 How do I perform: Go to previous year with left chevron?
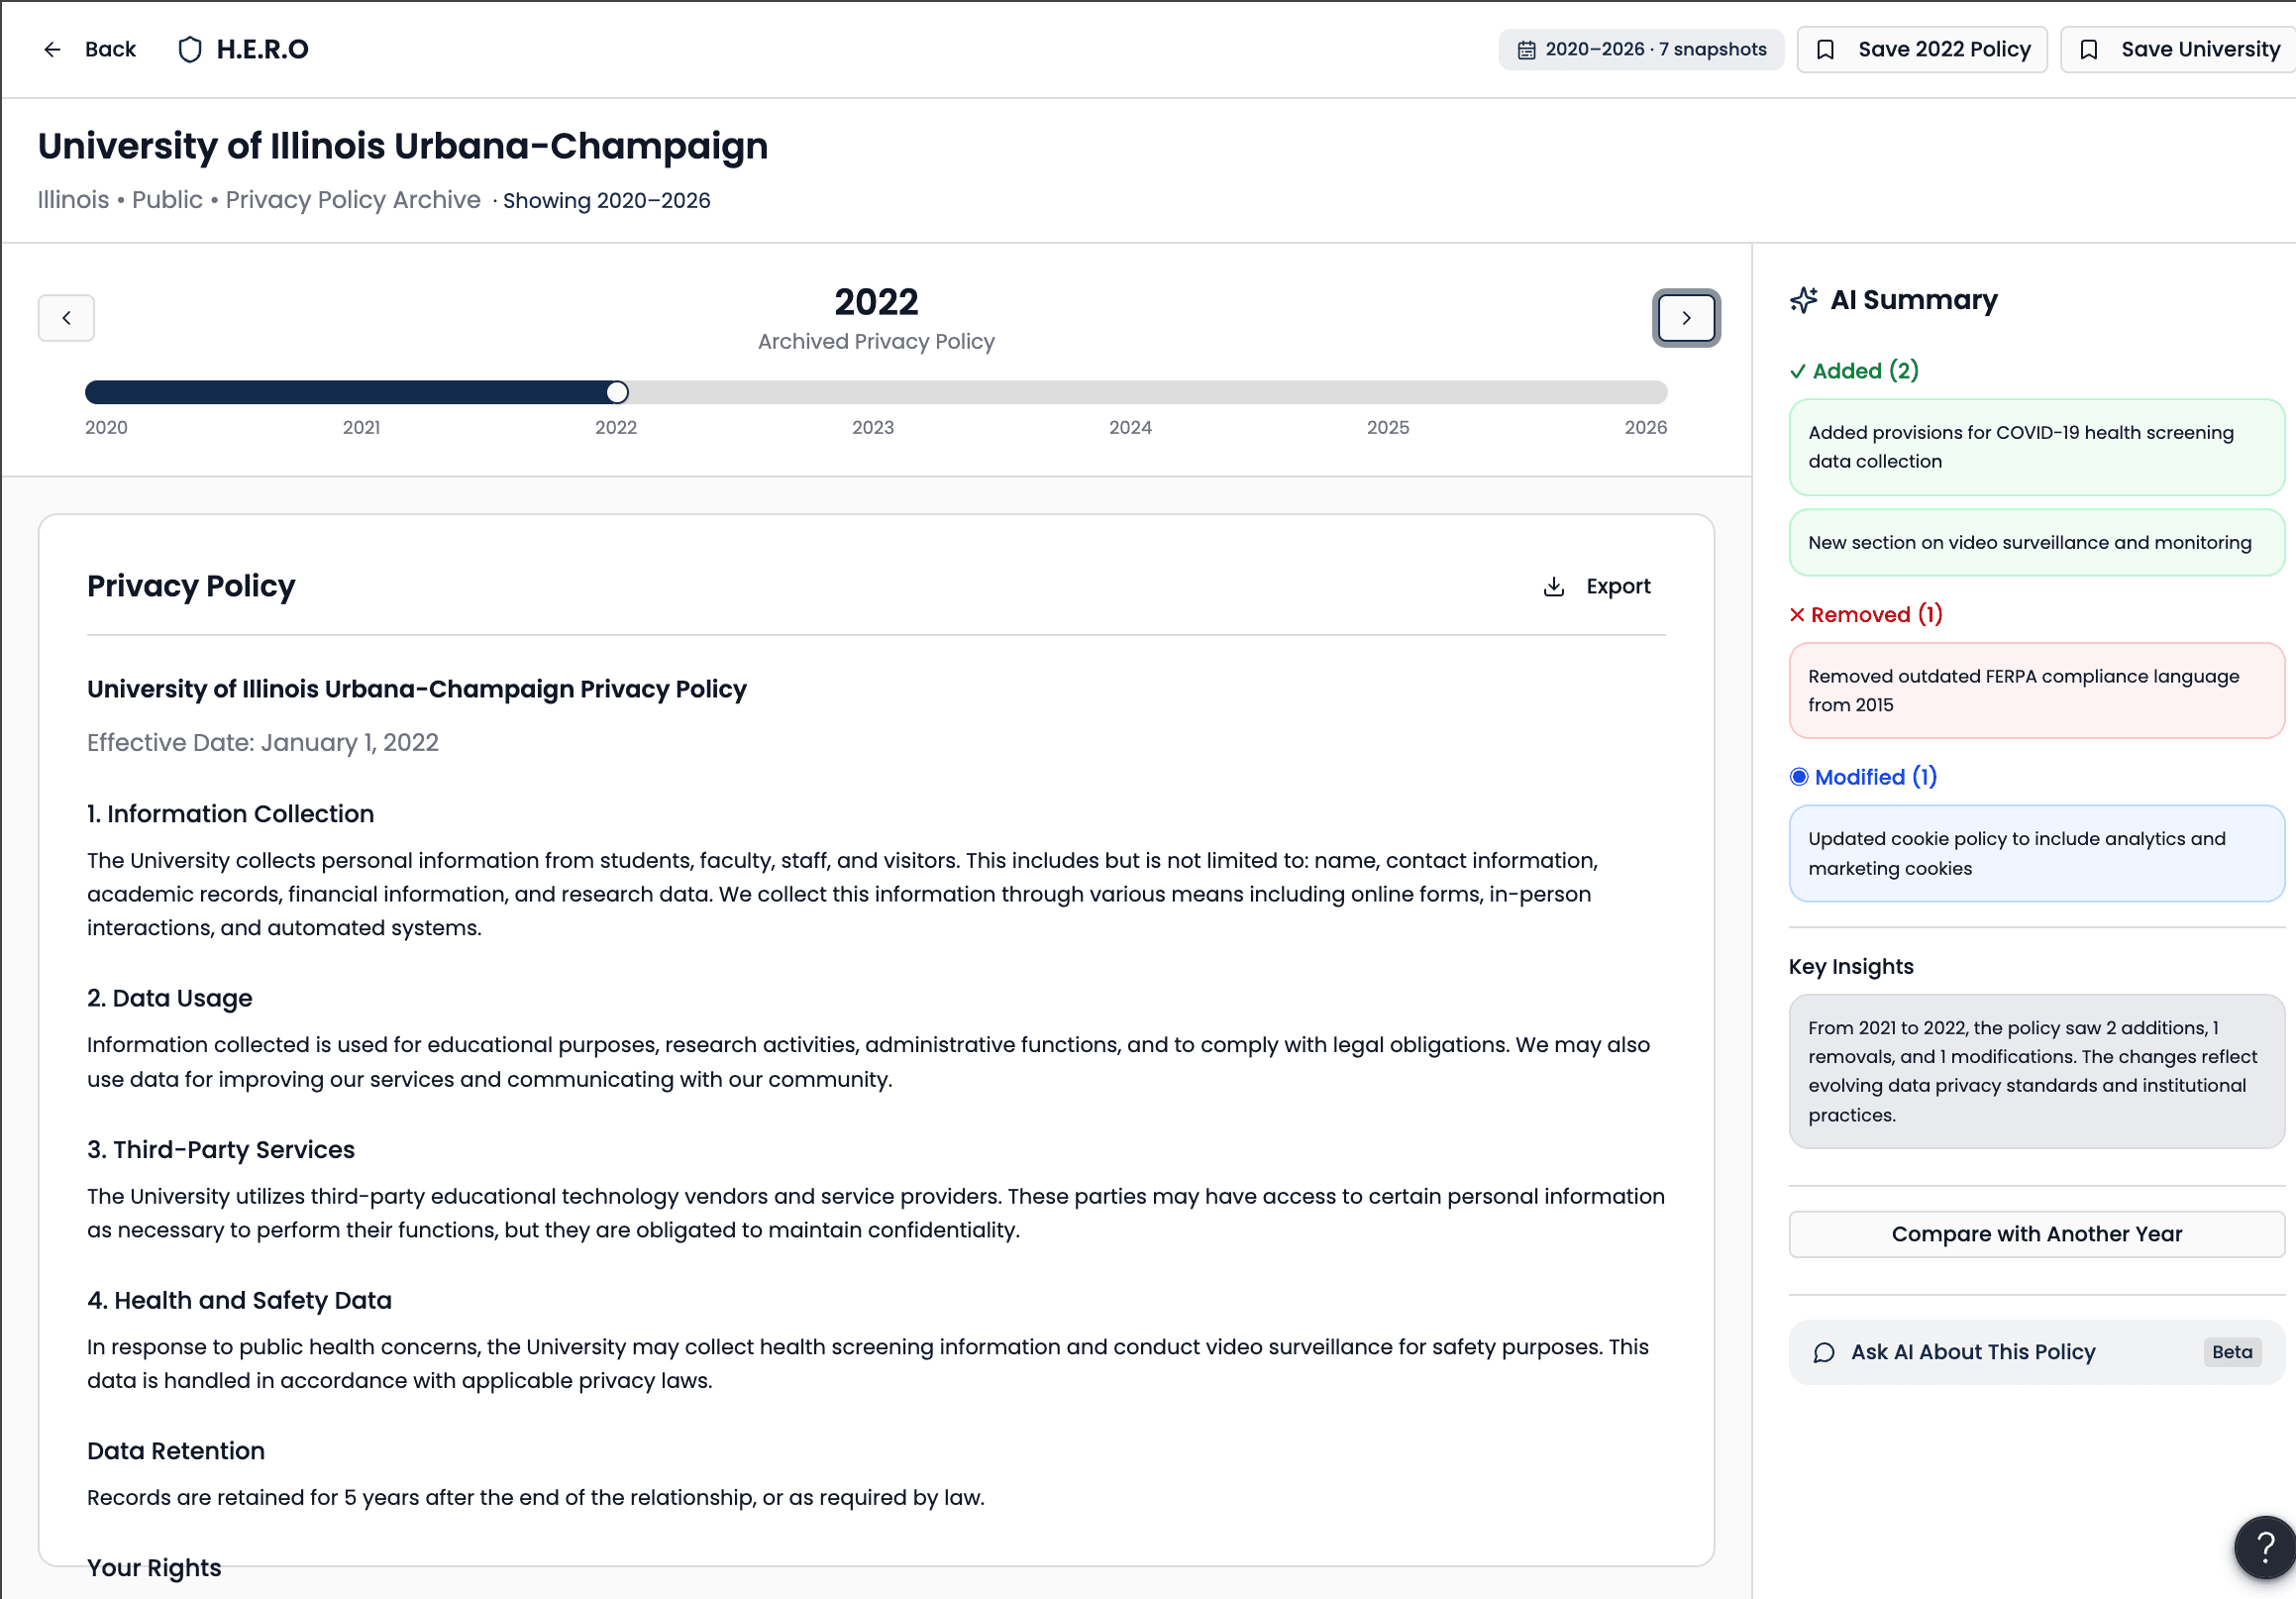66,318
